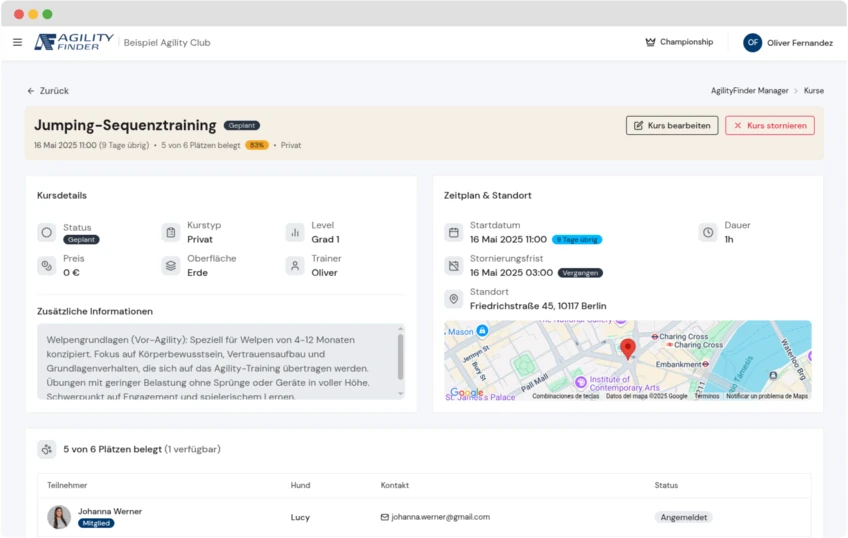Click the Trainer person icon
The height and width of the screenshot is (538, 848).
point(295,265)
